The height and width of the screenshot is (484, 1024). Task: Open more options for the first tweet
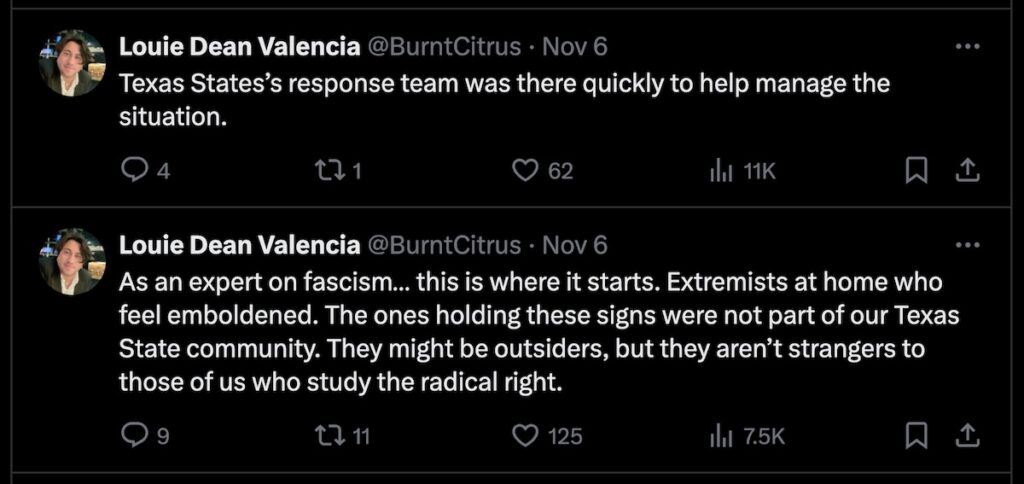(966, 46)
